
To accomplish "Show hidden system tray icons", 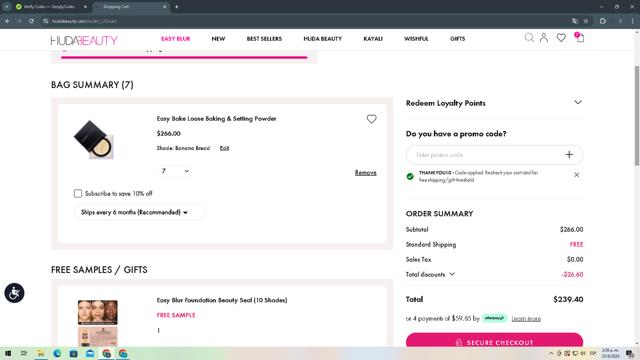I will [x=551, y=353].
